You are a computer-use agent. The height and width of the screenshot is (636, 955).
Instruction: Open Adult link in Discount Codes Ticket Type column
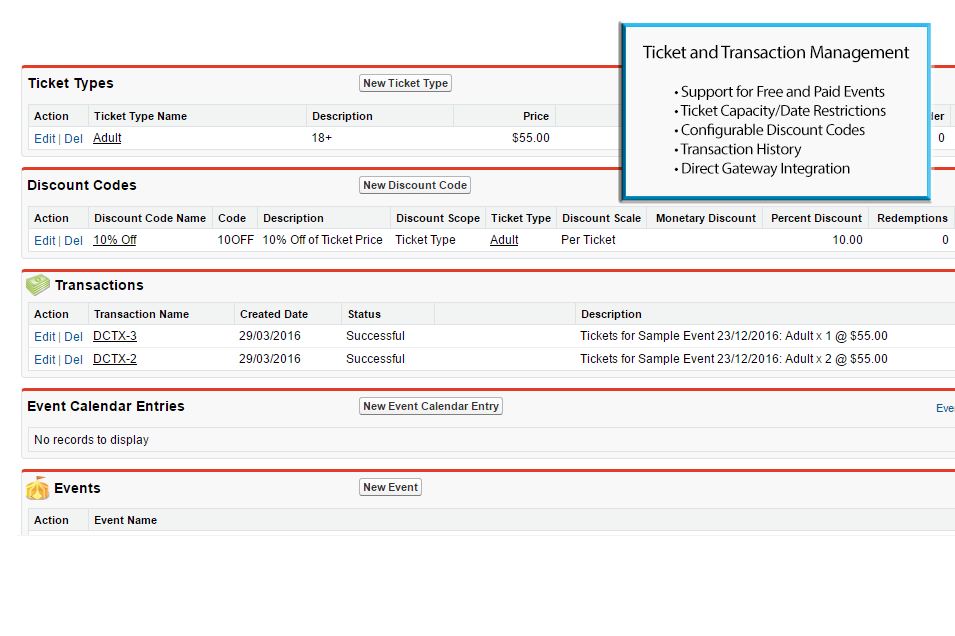click(504, 240)
